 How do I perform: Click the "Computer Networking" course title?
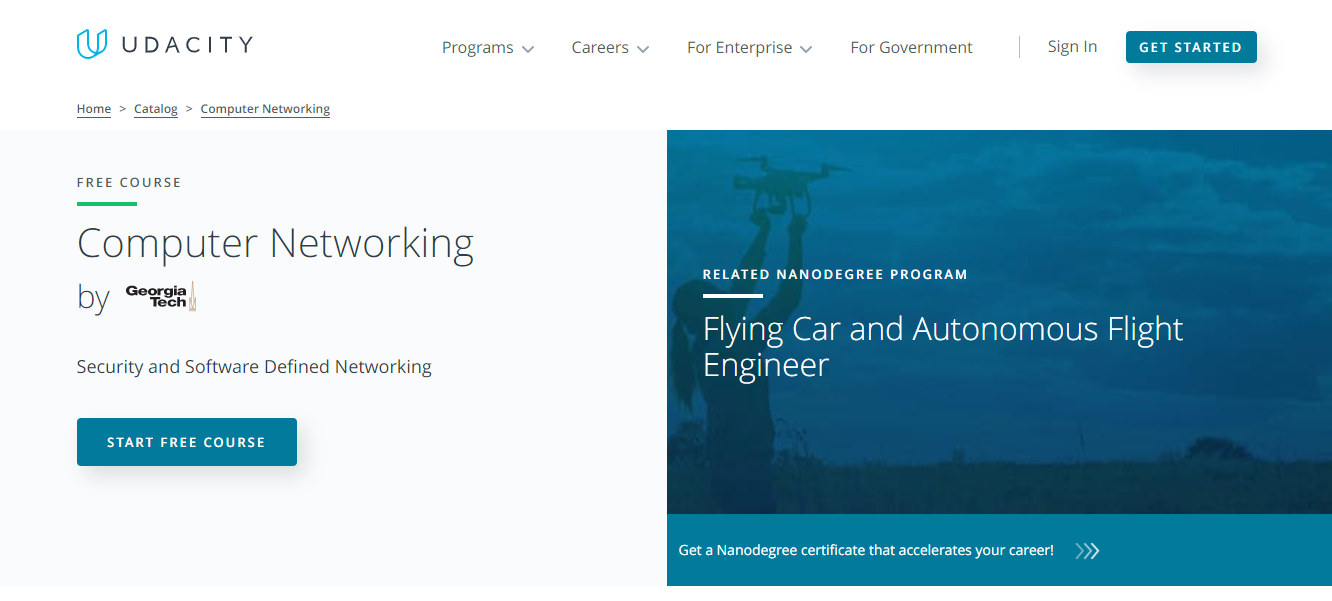coord(275,243)
